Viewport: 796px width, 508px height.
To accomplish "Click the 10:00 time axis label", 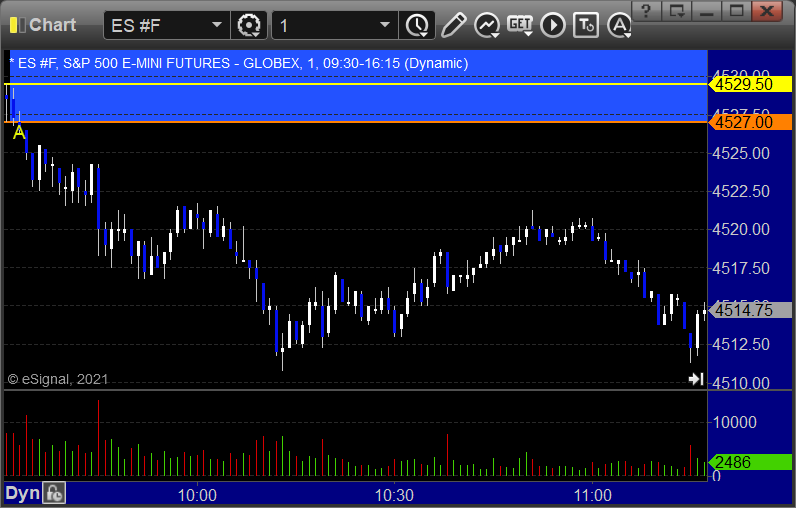I will (x=197, y=495).
